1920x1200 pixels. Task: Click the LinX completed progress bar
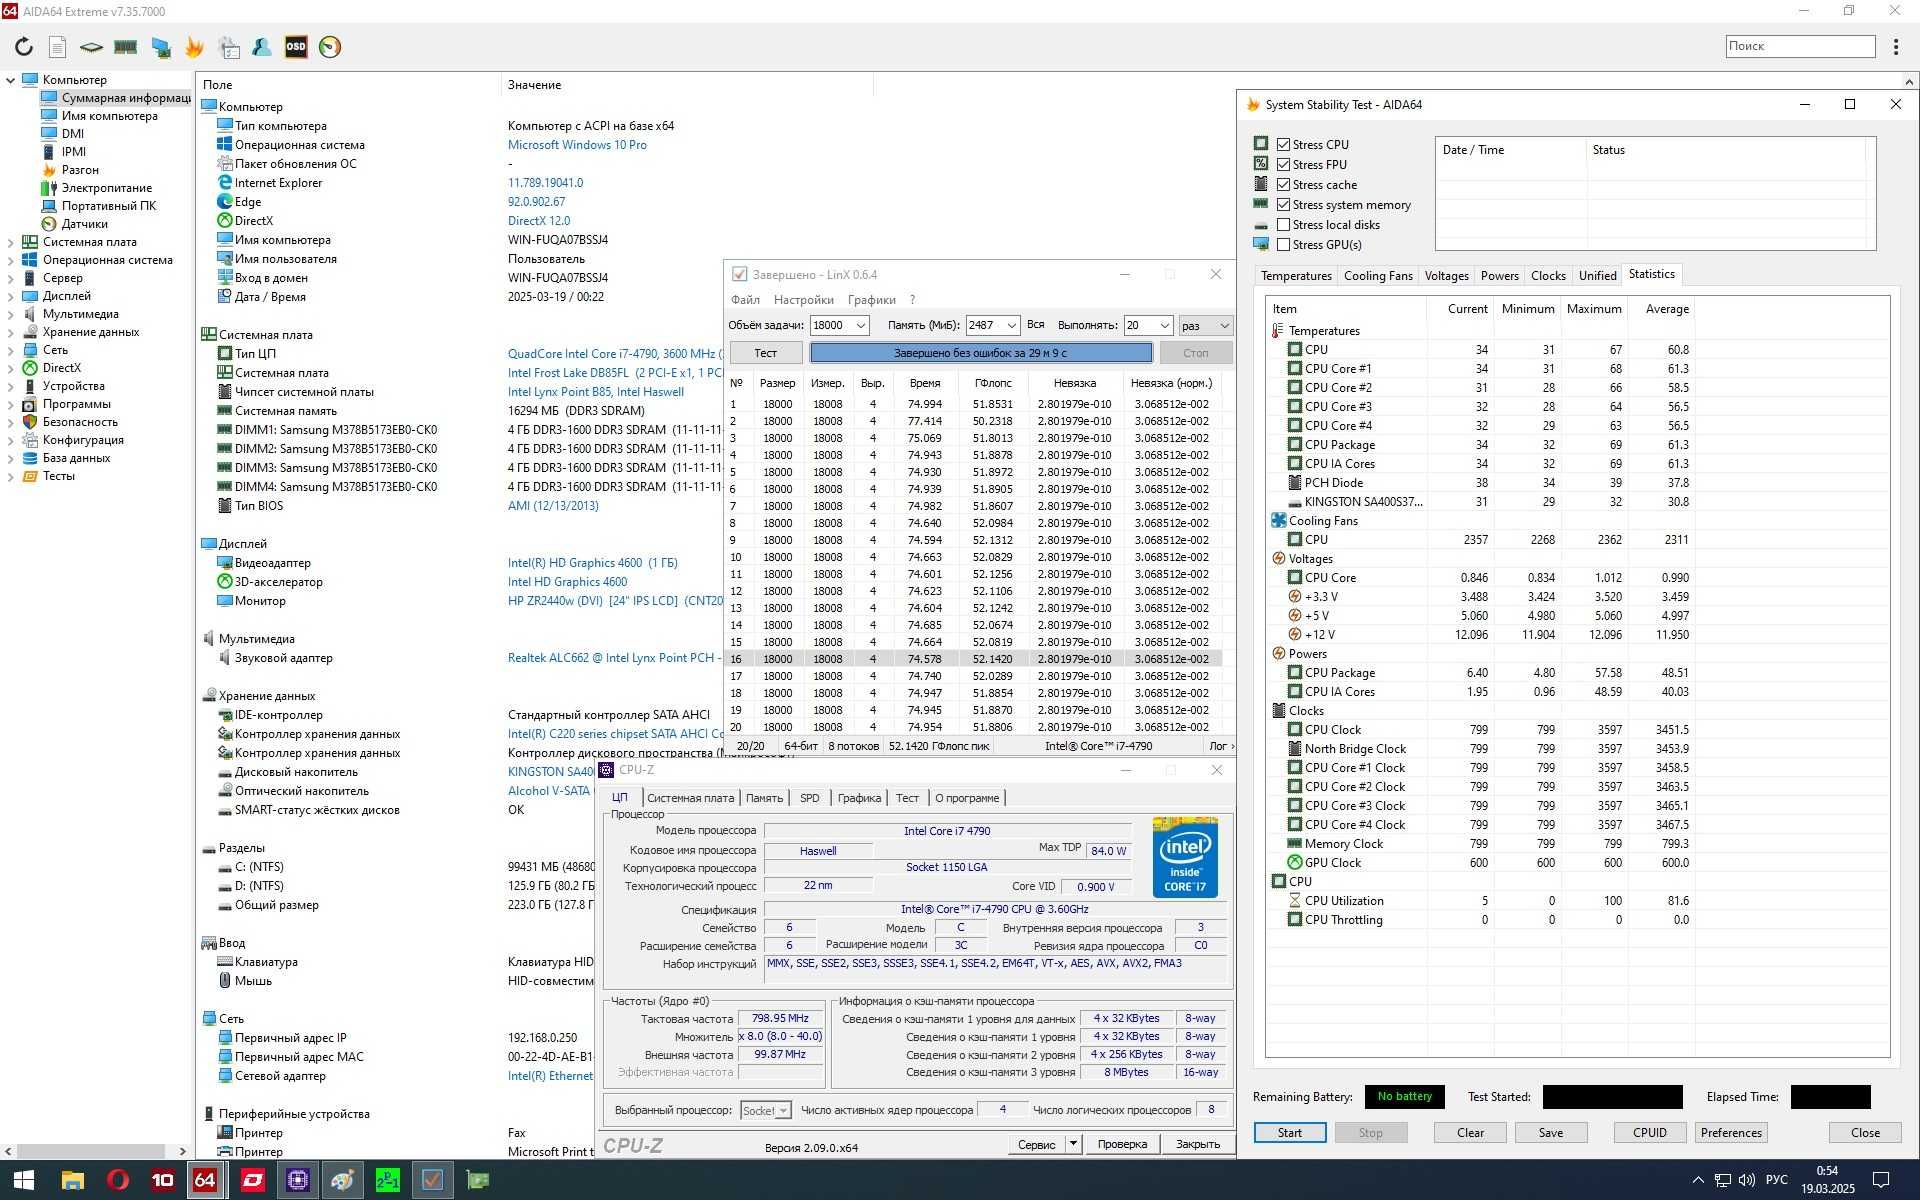[x=980, y=353]
